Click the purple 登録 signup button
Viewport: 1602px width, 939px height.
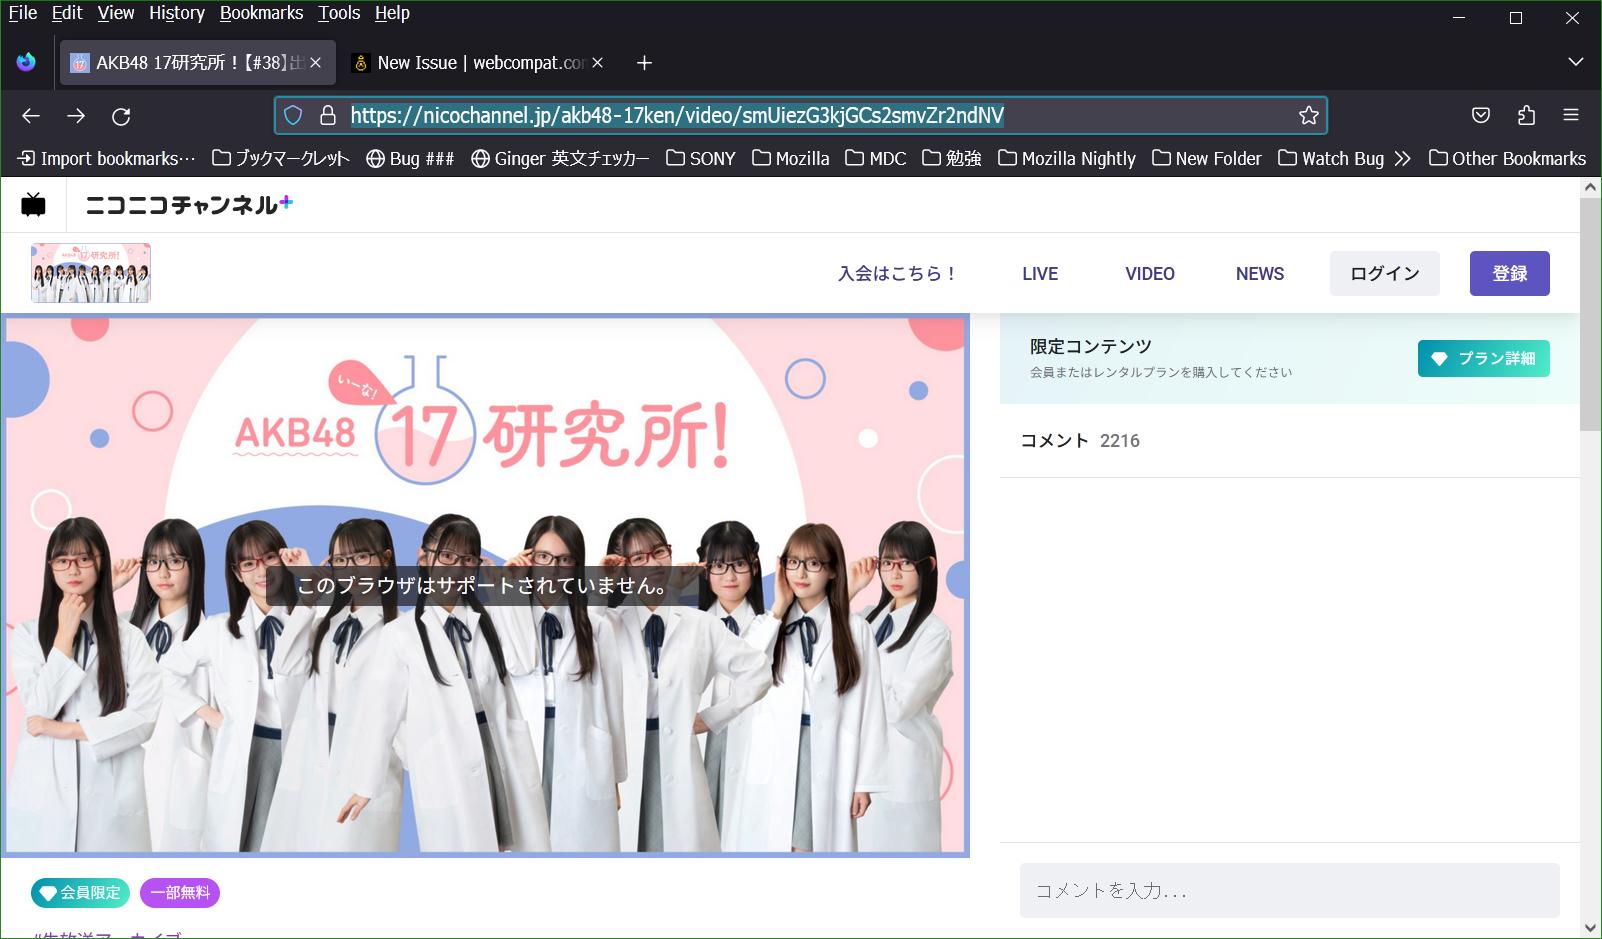[x=1510, y=273]
